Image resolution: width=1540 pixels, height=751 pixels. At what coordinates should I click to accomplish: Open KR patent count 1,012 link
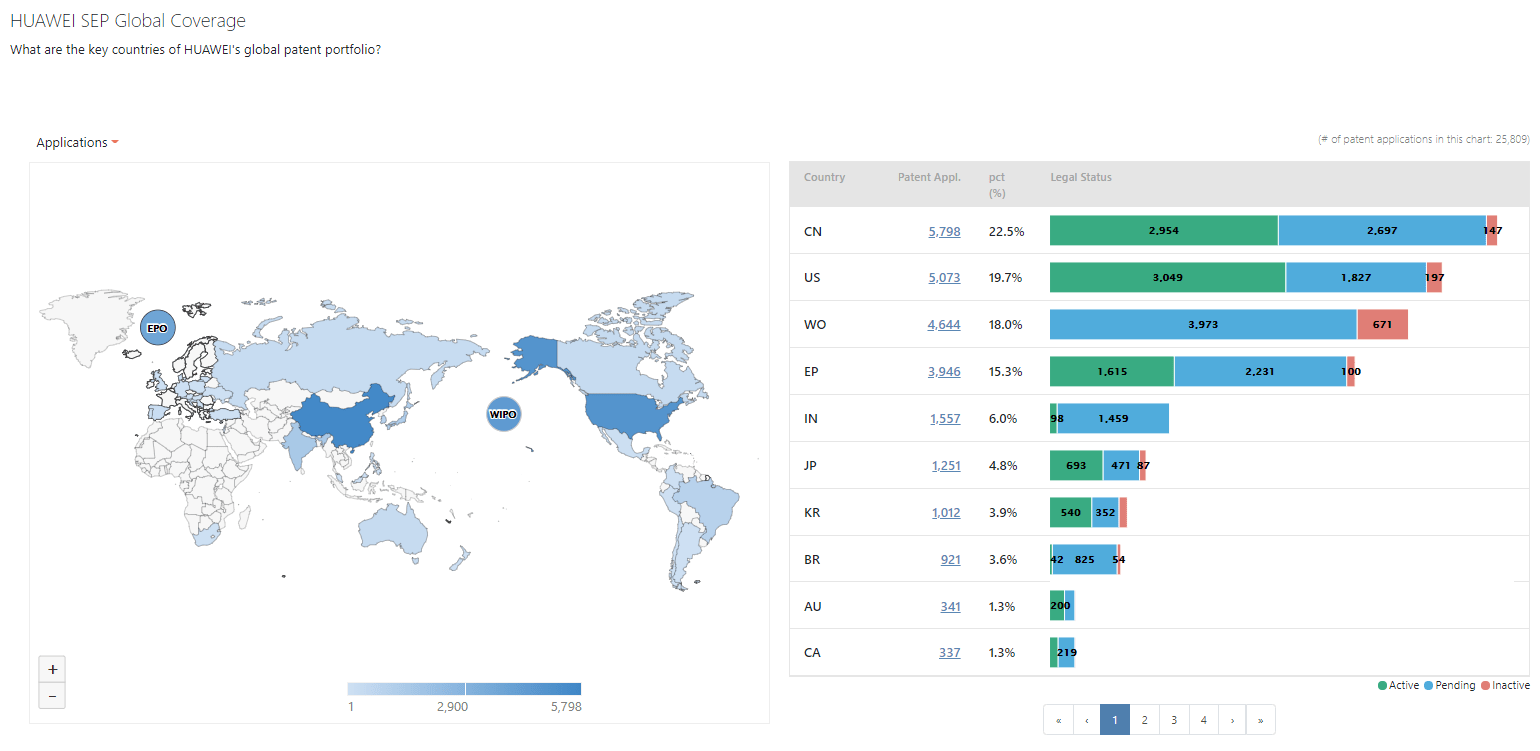click(946, 513)
